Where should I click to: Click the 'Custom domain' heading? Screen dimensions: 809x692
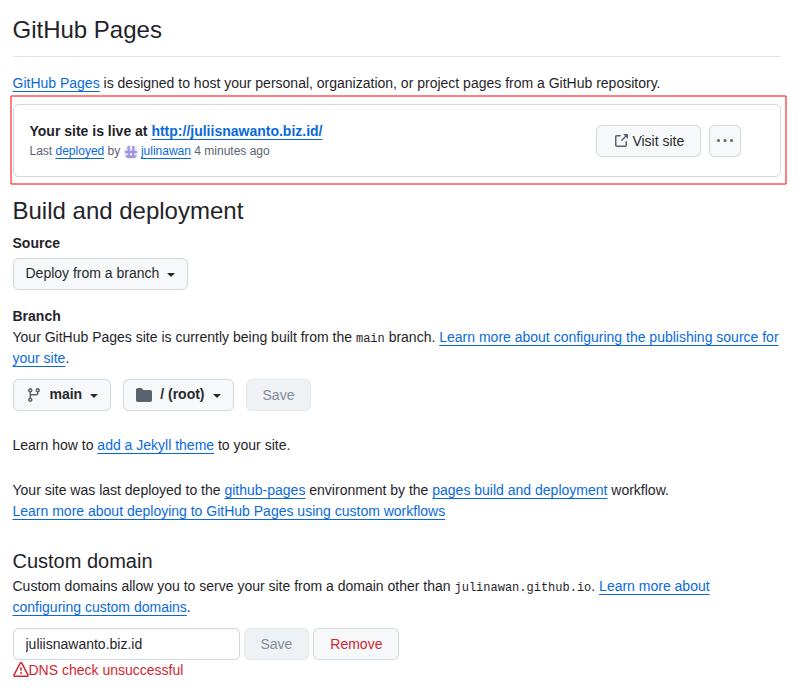pyautogui.click(x=83, y=561)
